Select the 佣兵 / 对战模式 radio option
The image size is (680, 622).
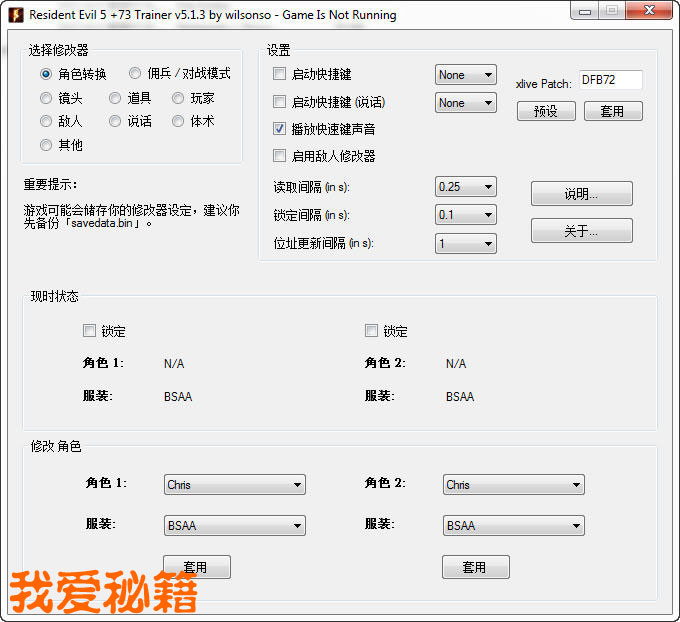point(135,74)
